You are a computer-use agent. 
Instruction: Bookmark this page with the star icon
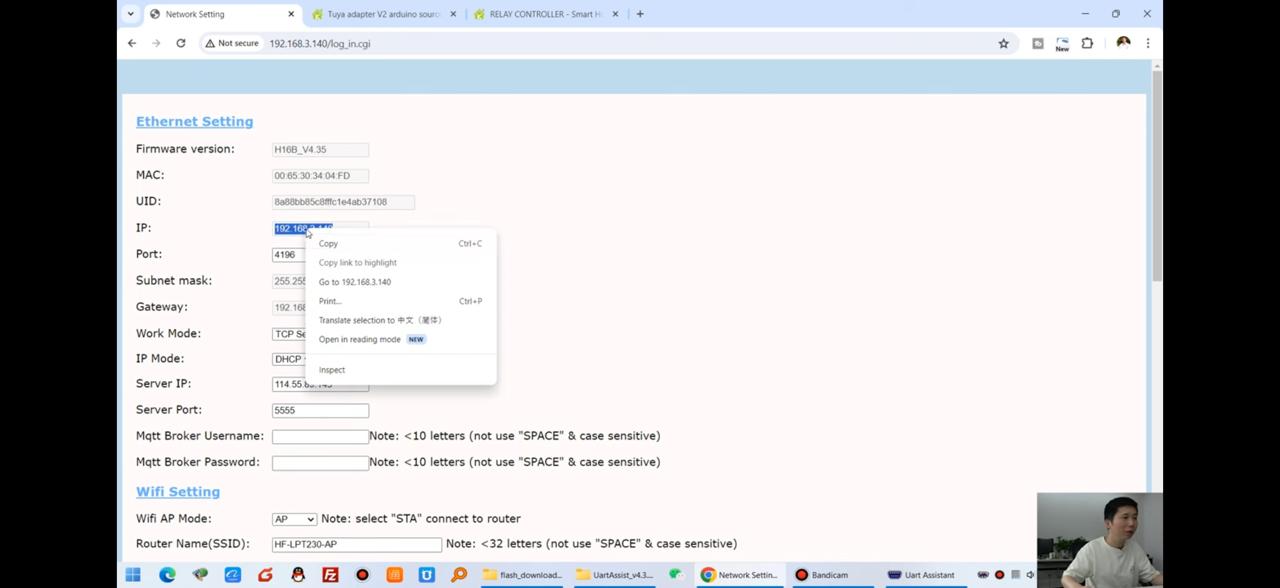1003,43
